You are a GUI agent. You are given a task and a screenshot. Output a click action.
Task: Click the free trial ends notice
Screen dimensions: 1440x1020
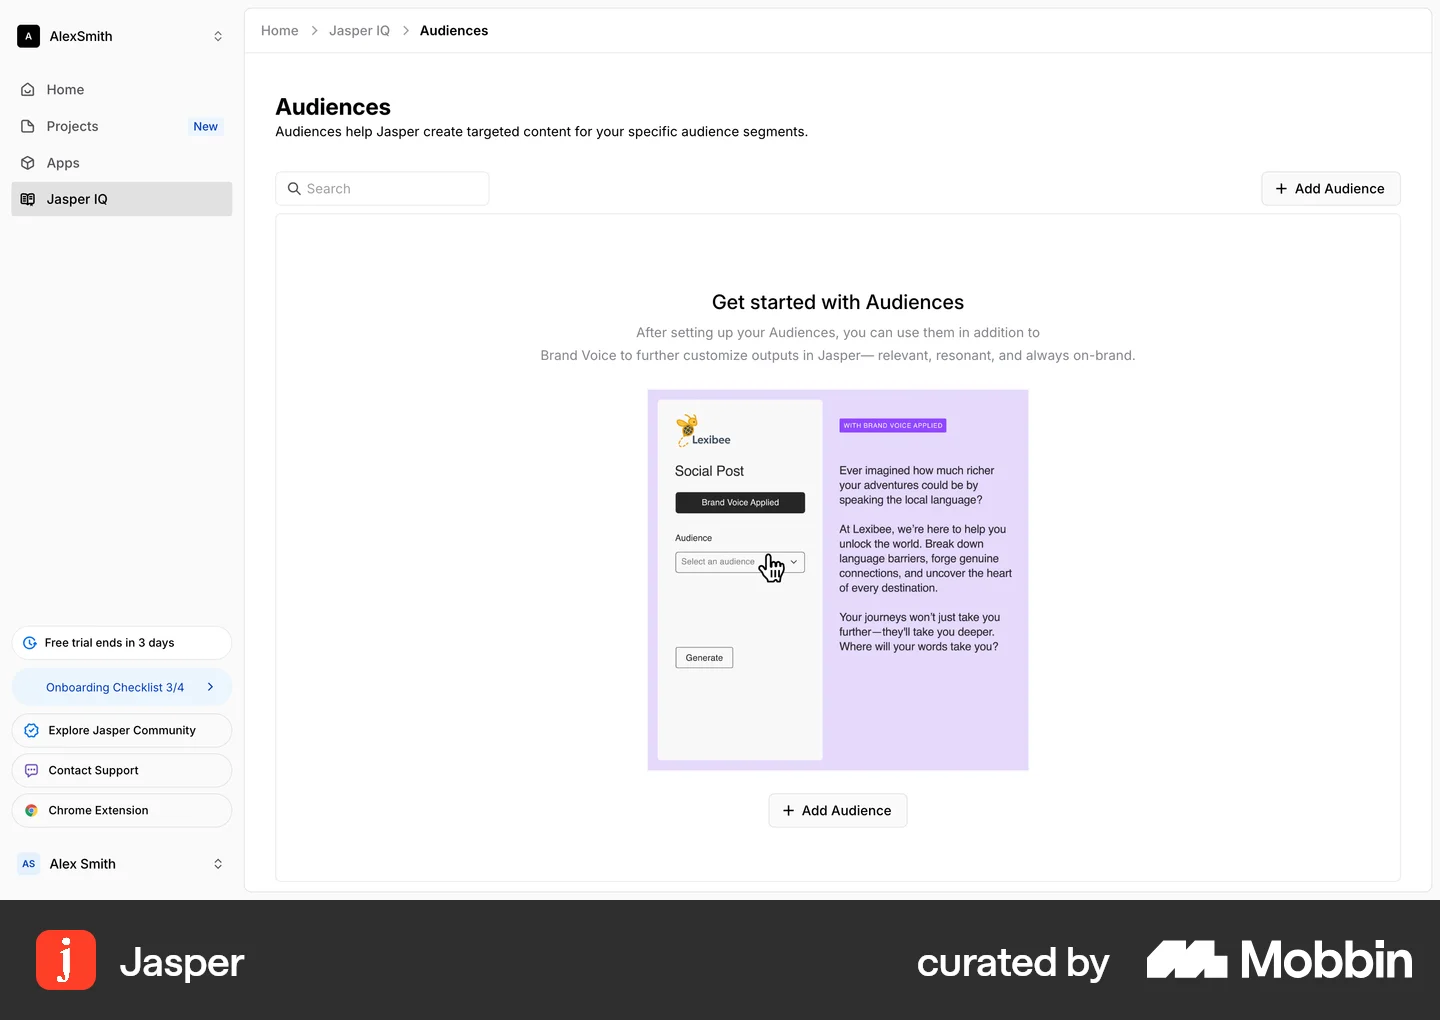click(x=121, y=643)
